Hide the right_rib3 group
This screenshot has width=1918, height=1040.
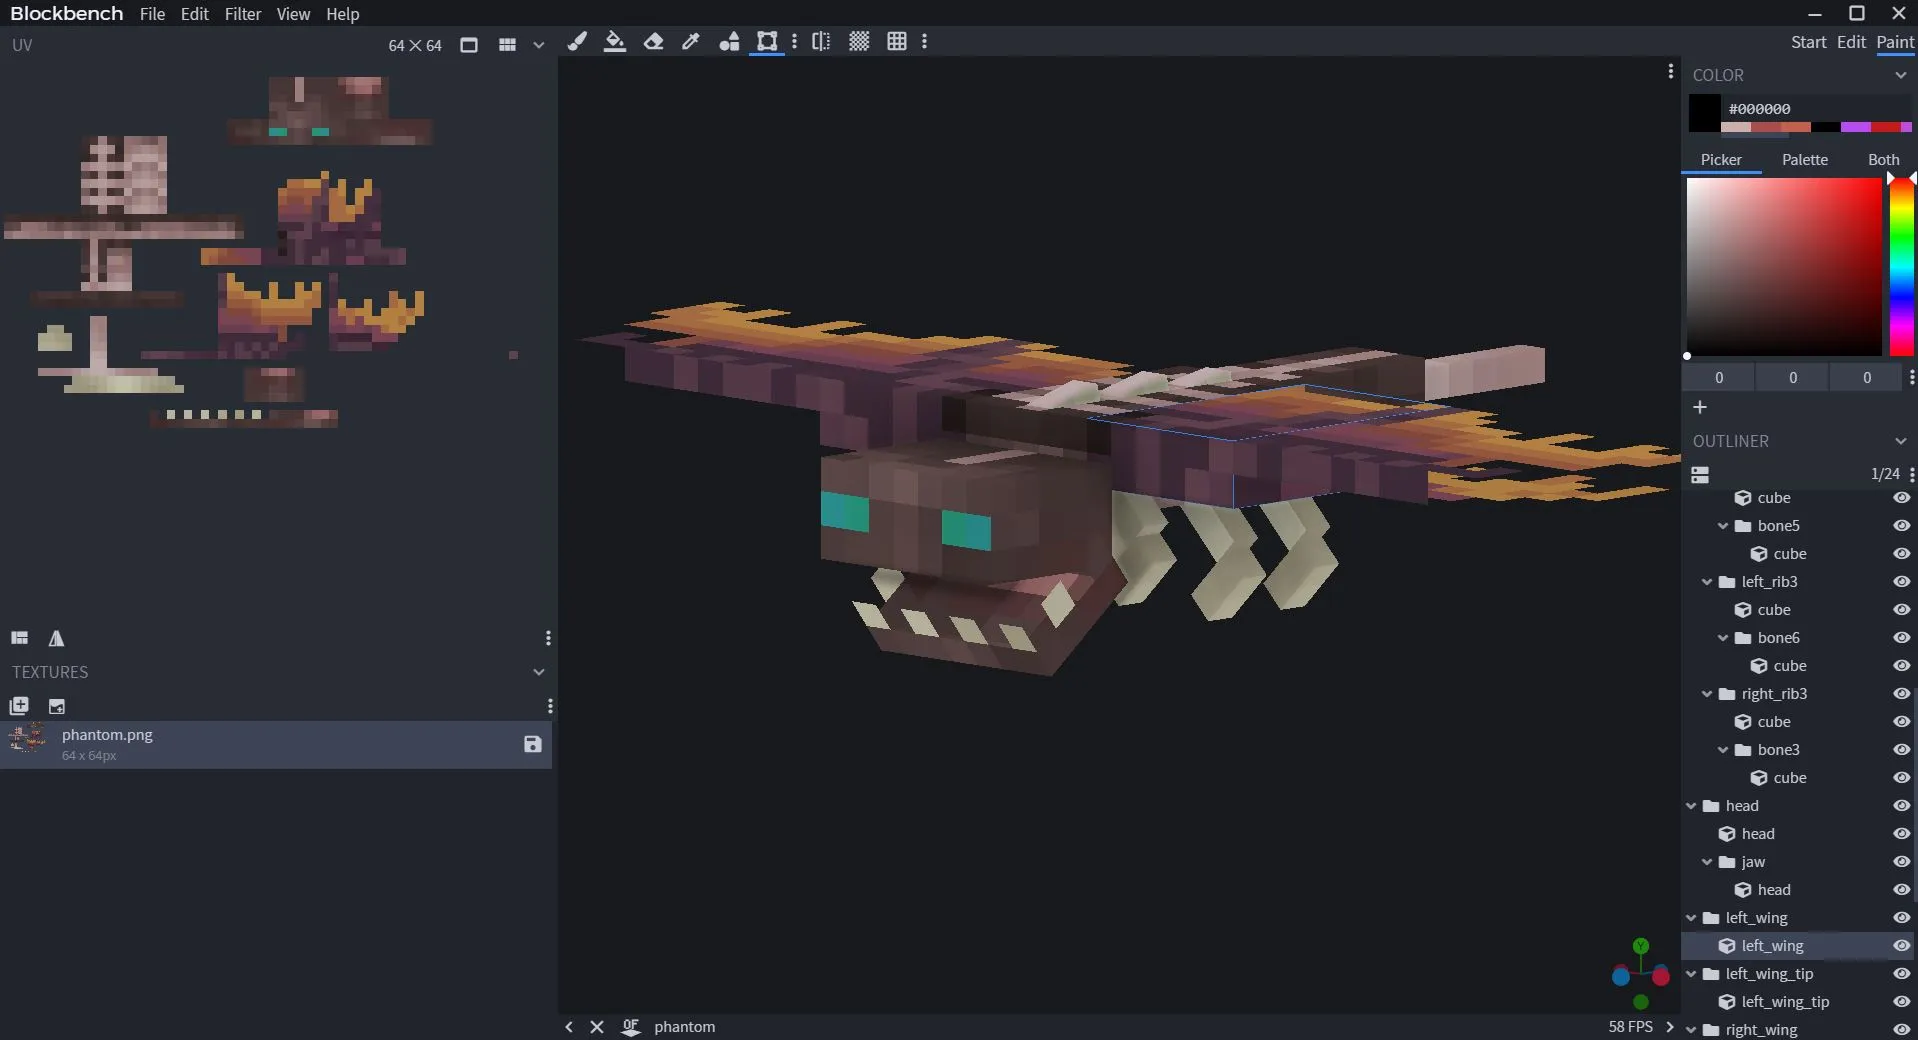coord(1901,694)
